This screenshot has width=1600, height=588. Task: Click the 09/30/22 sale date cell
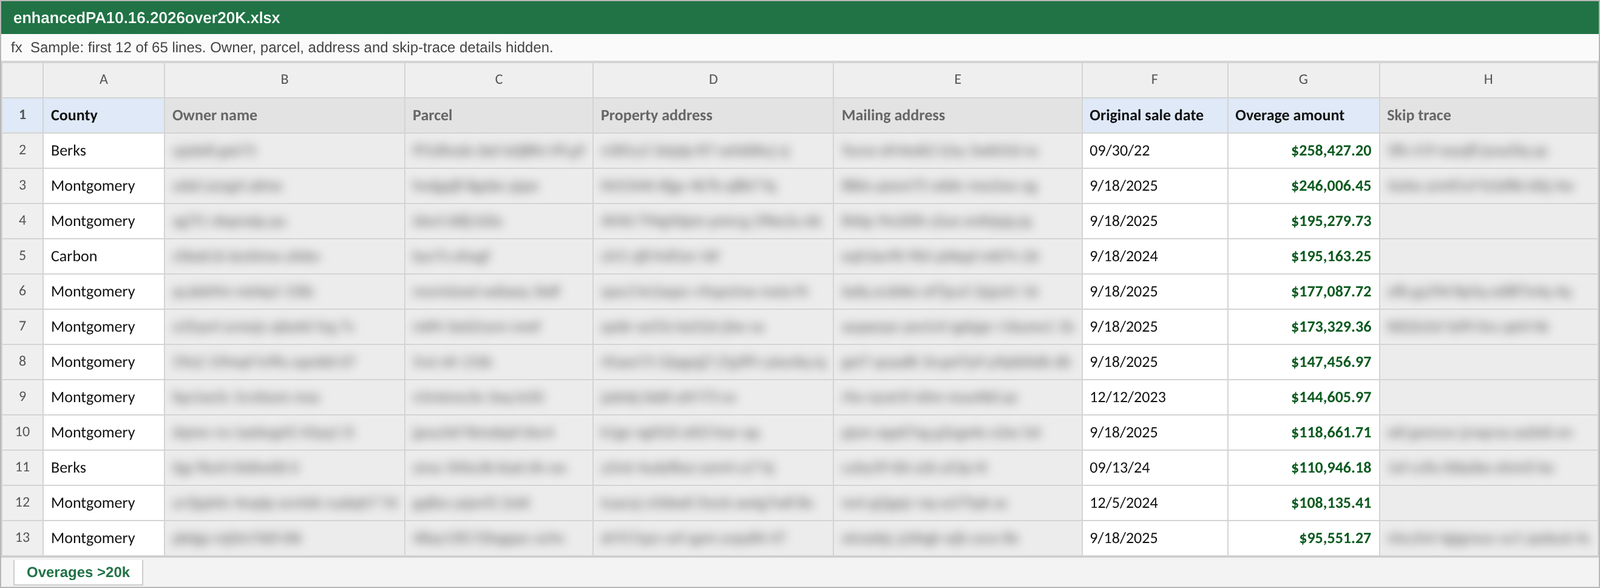click(1154, 150)
